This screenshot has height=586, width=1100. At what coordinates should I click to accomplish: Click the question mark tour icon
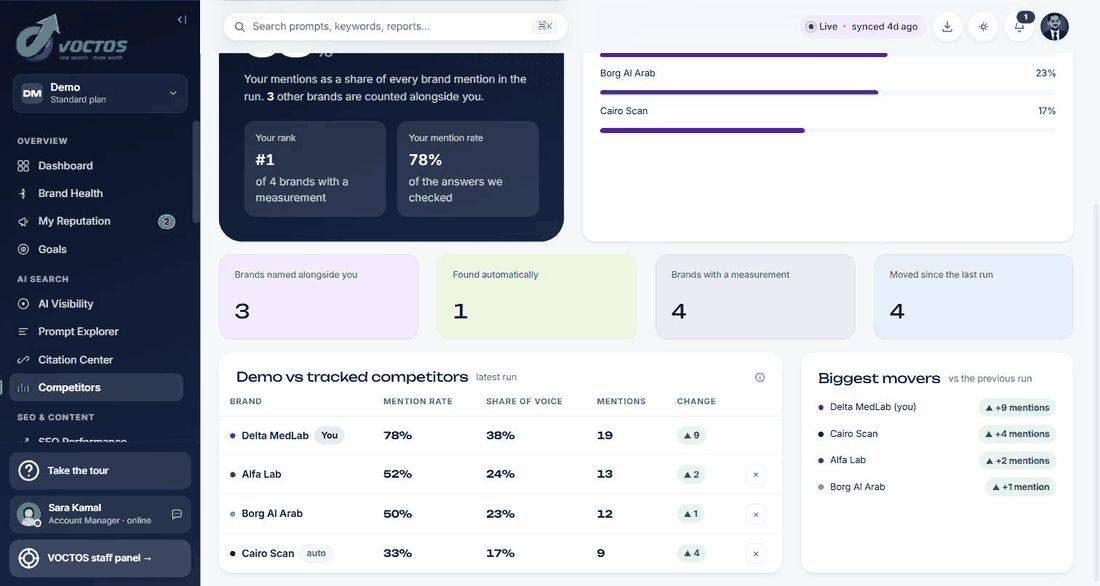point(29,470)
